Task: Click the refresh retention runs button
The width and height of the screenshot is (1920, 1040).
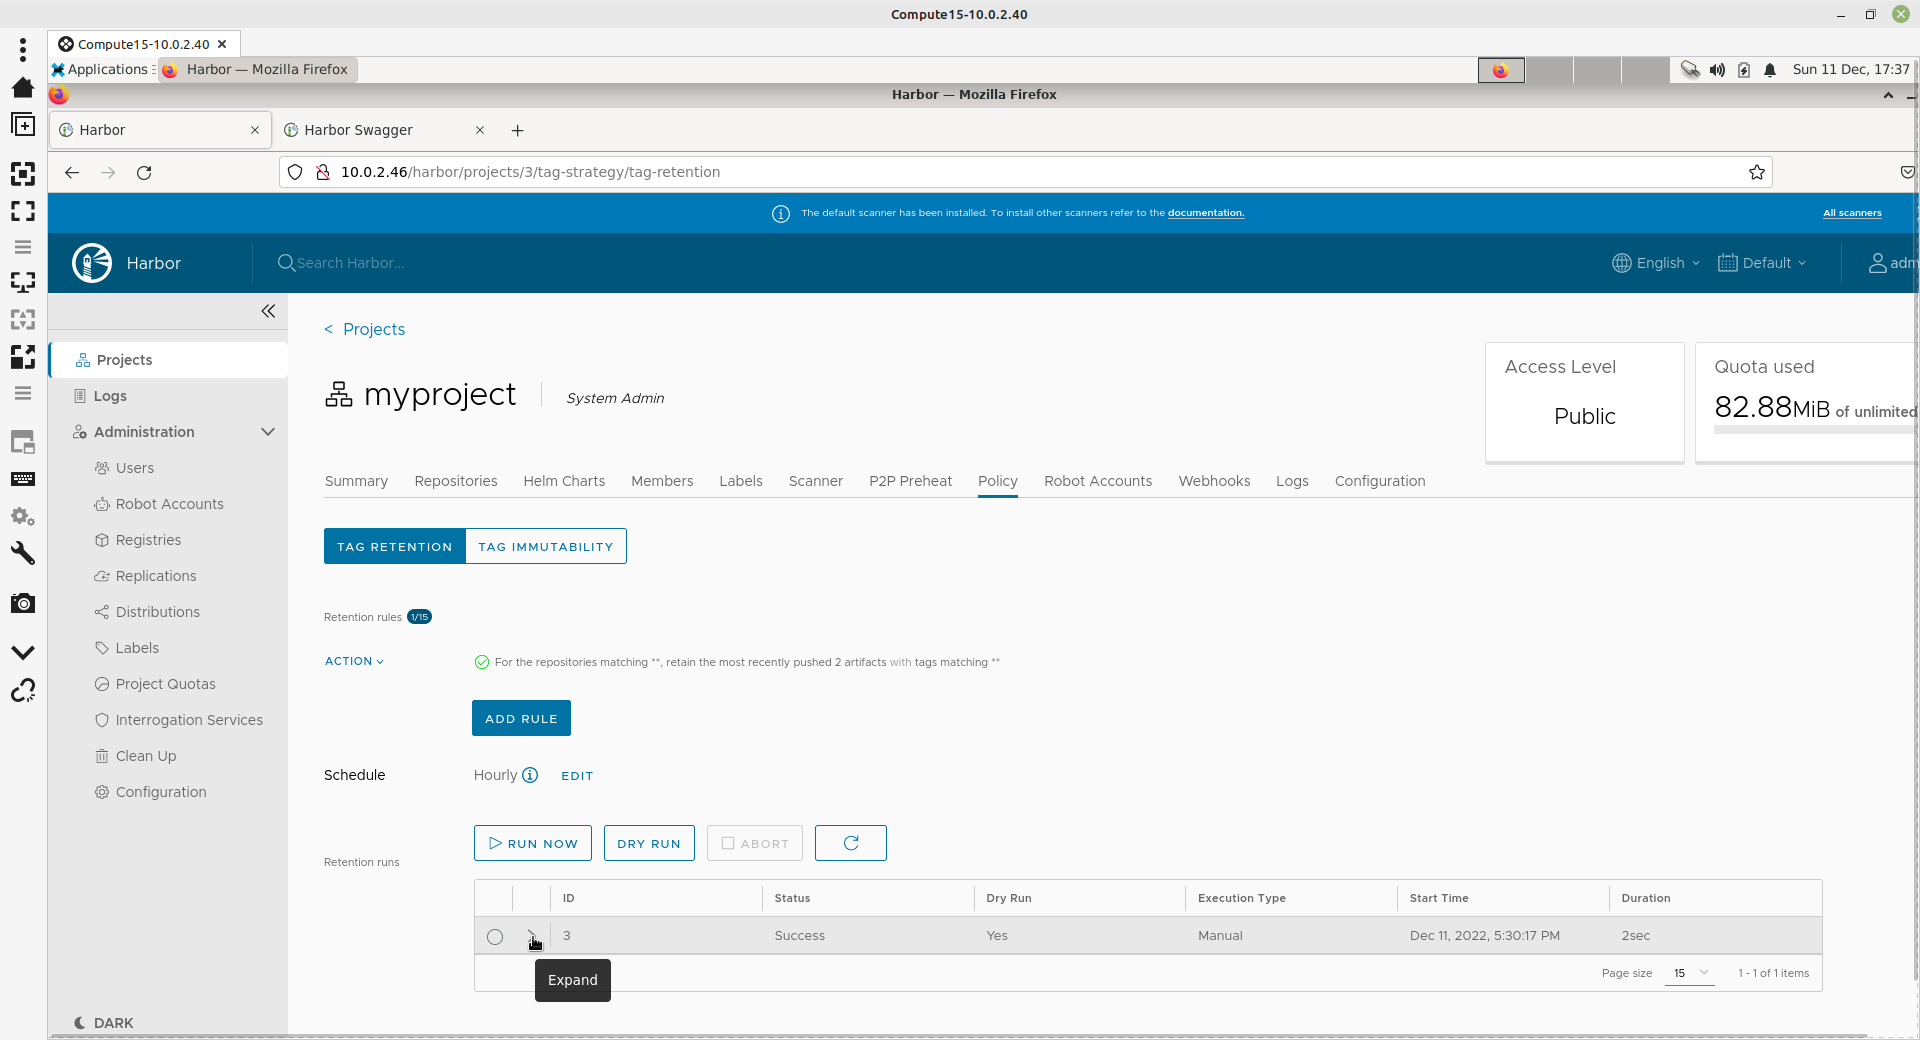Action: coord(850,843)
